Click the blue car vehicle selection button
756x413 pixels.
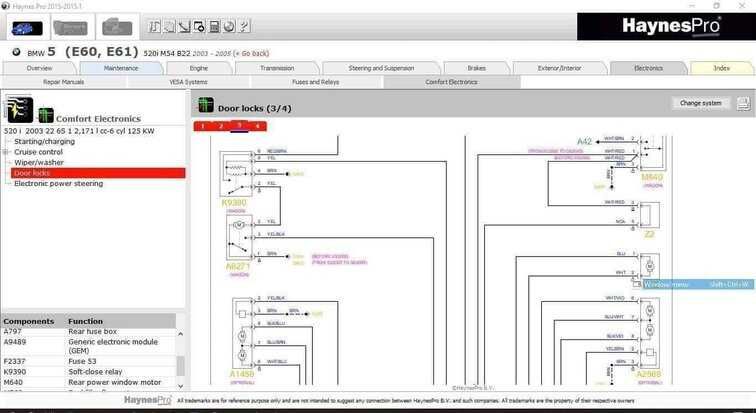click(x=27, y=27)
